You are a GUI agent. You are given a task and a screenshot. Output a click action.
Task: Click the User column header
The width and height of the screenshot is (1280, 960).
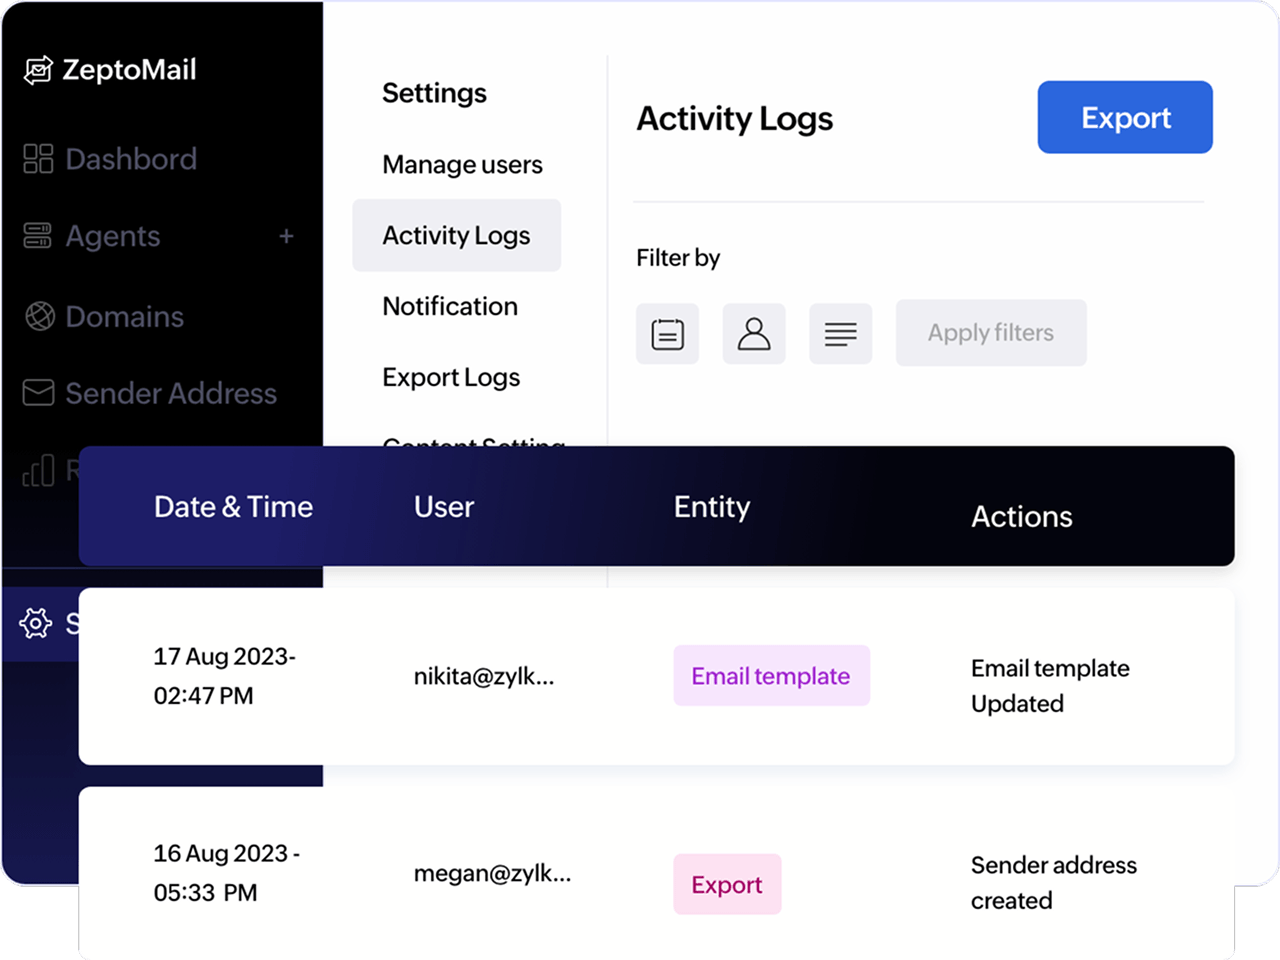coord(444,507)
